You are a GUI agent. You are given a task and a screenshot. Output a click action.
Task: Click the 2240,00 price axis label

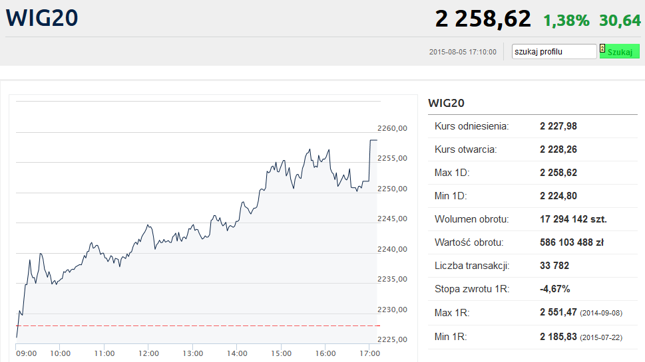392,249
